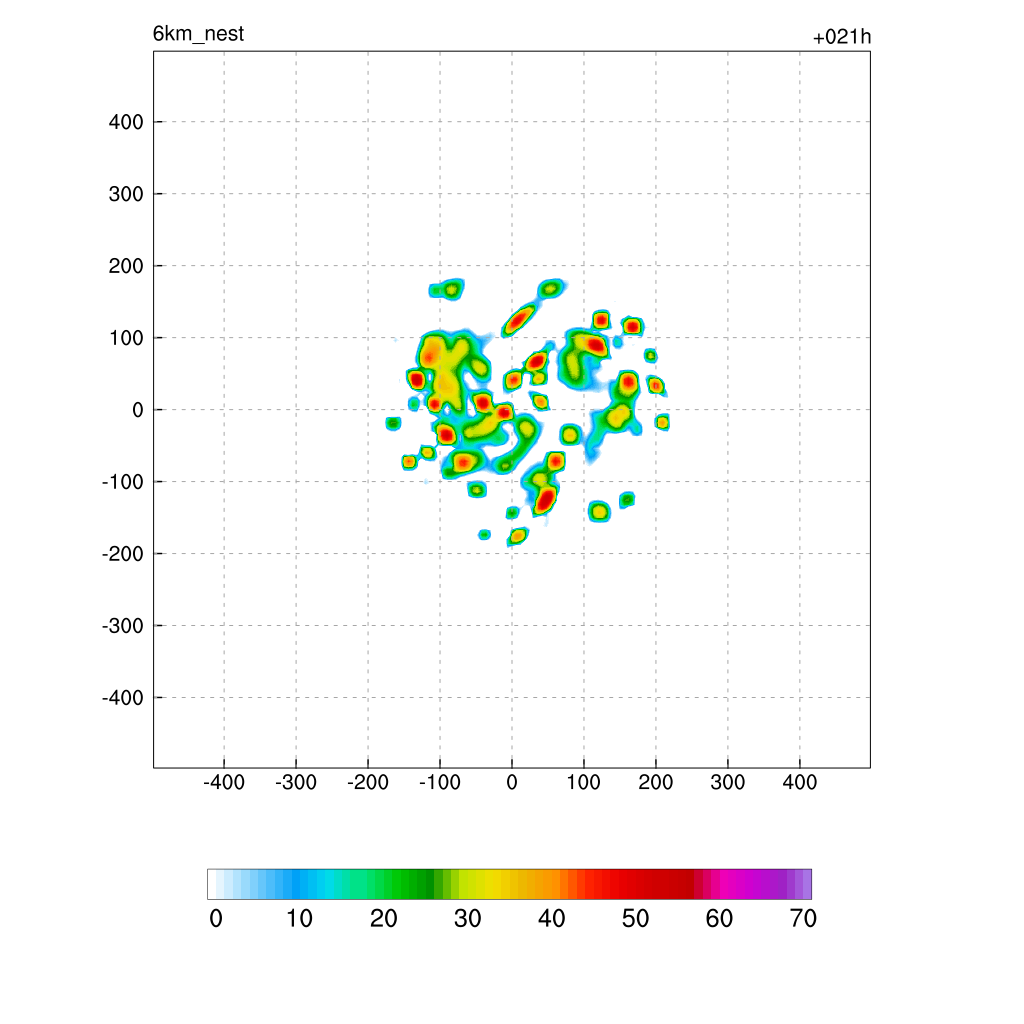Click the colorbar label '30'
The height and width of the screenshot is (1024, 1024).
point(468,919)
